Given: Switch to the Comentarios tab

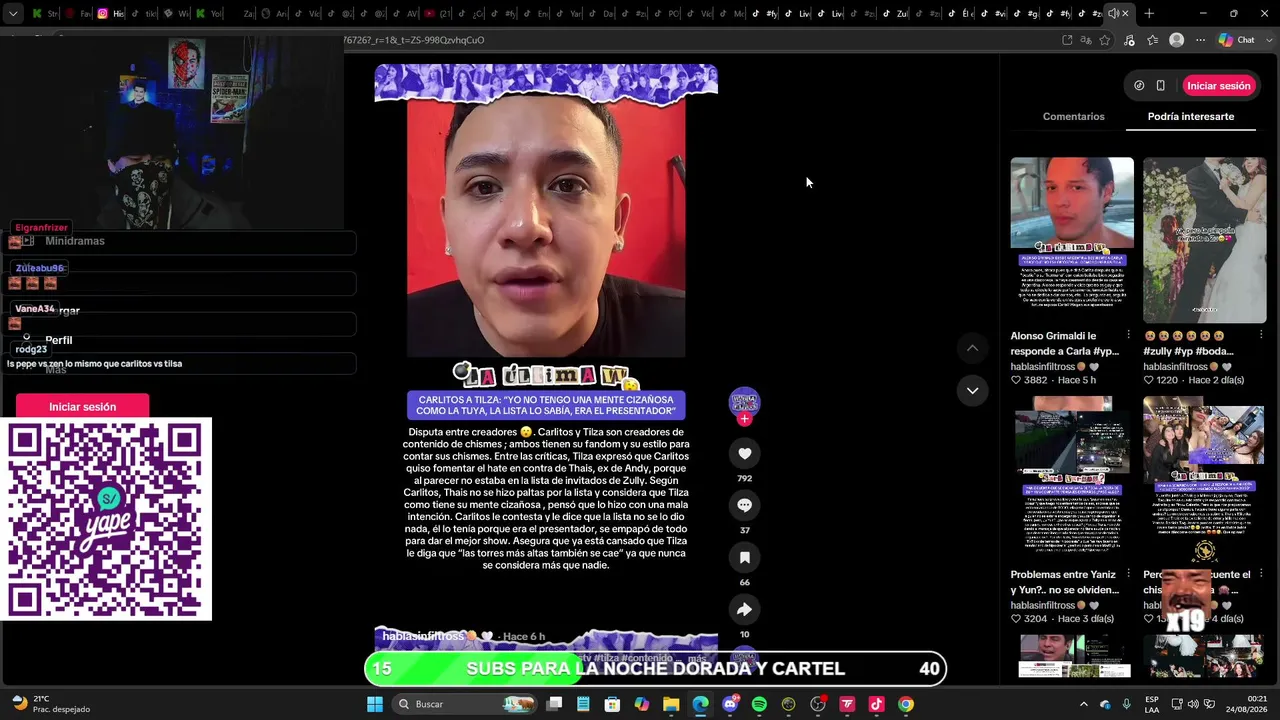Looking at the screenshot, I should pyautogui.click(x=1073, y=117).
